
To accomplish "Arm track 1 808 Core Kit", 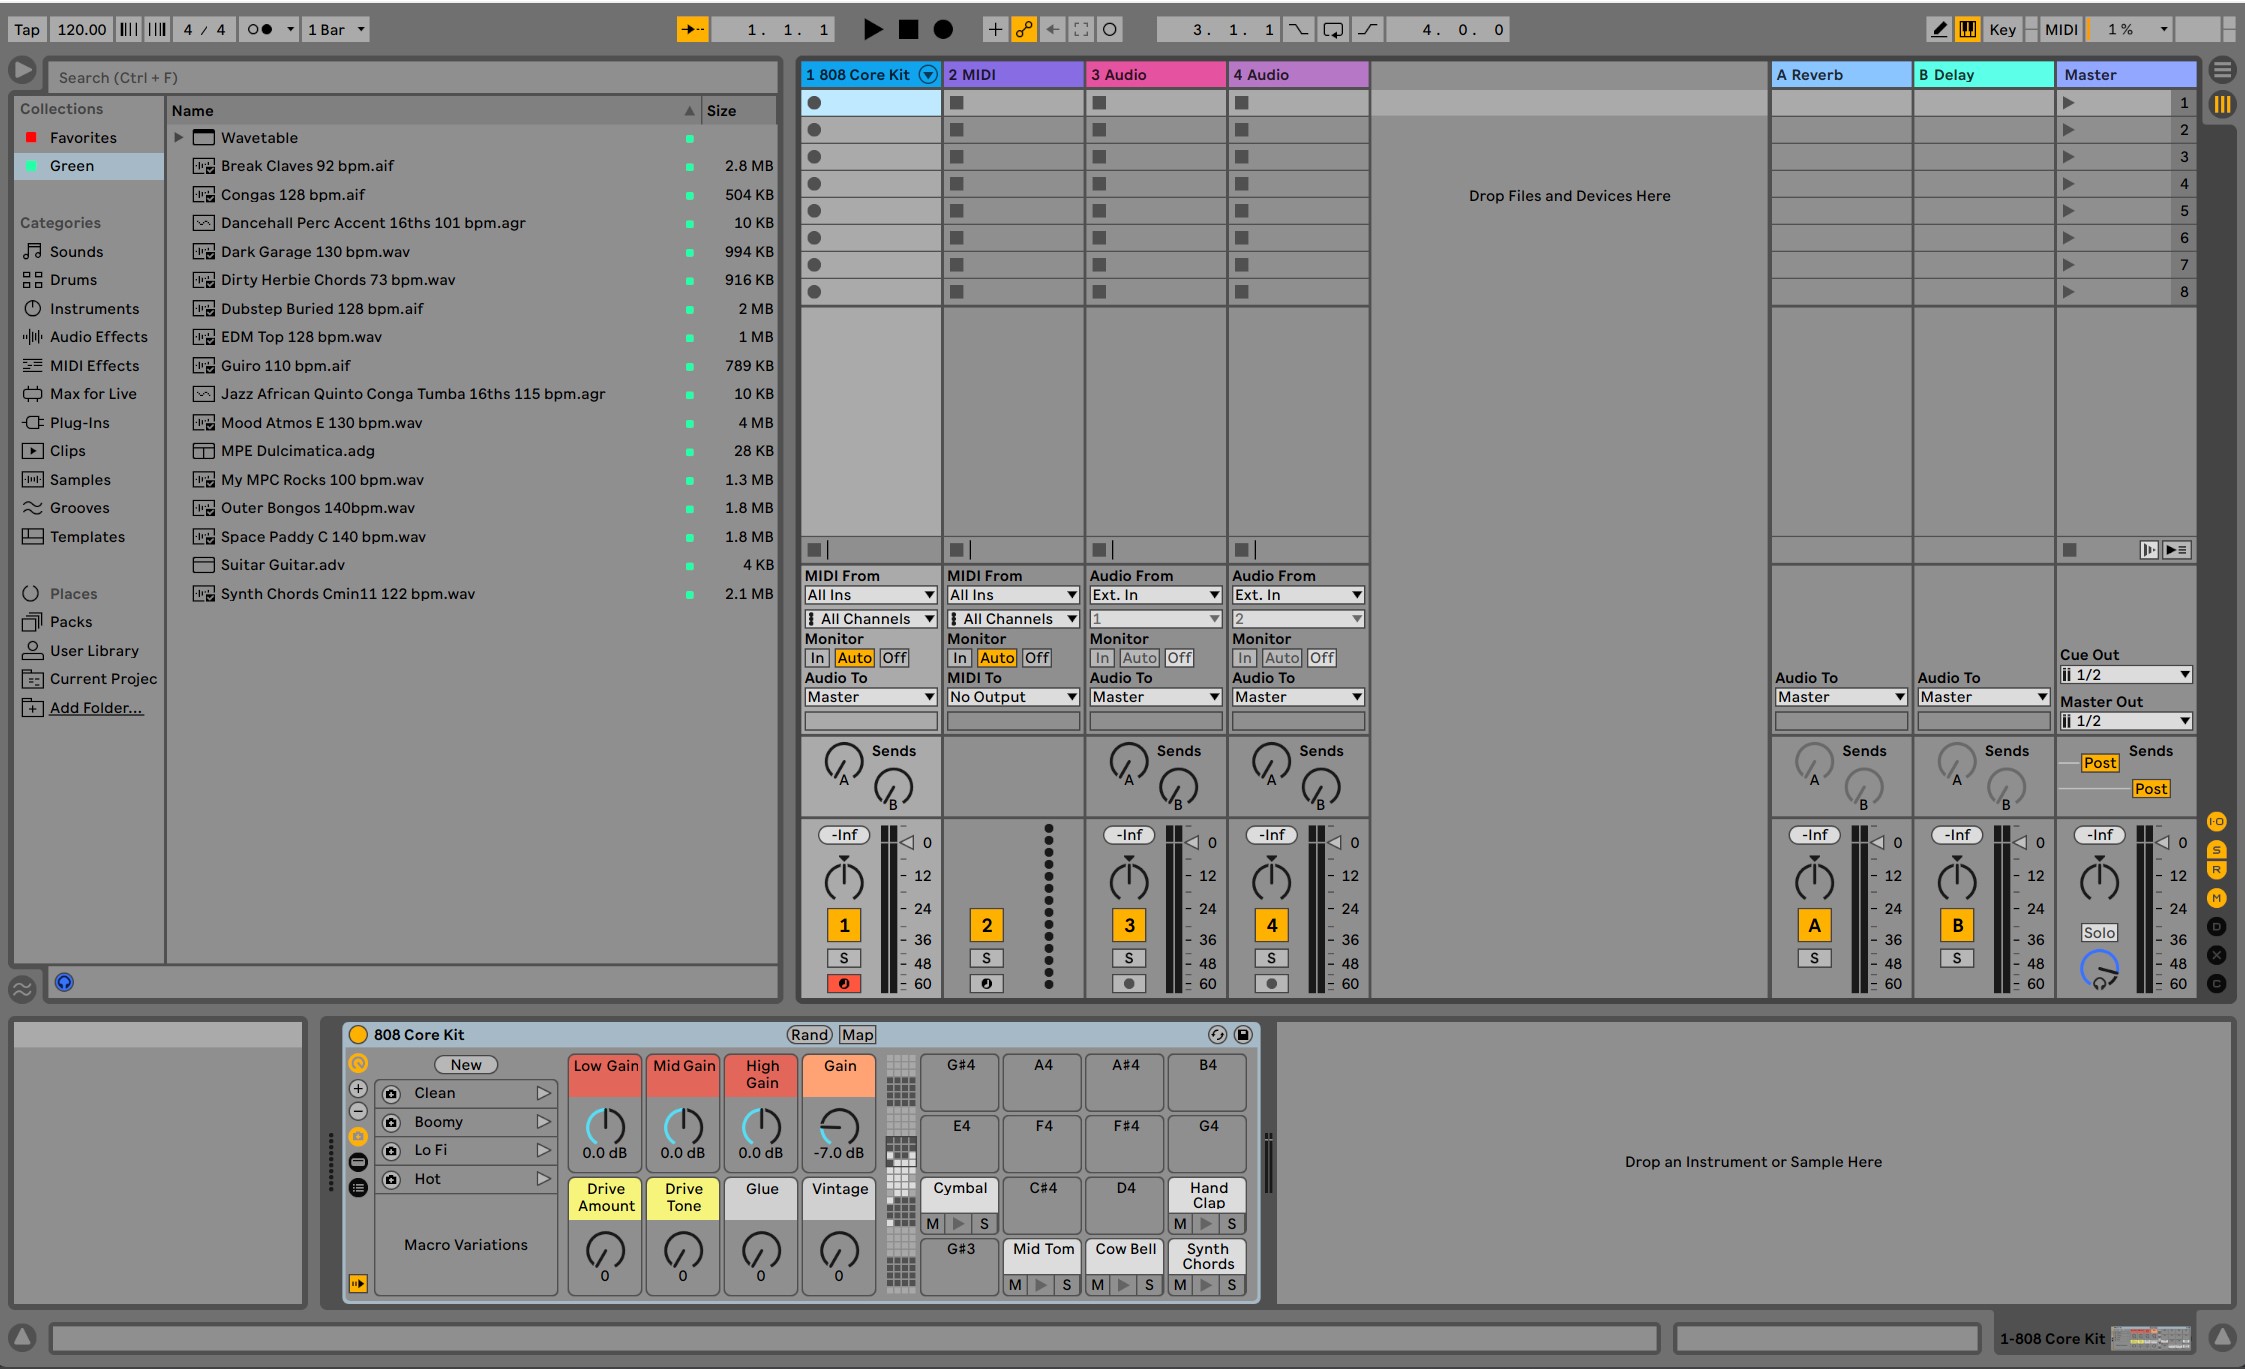I will (x=844, y=984).
